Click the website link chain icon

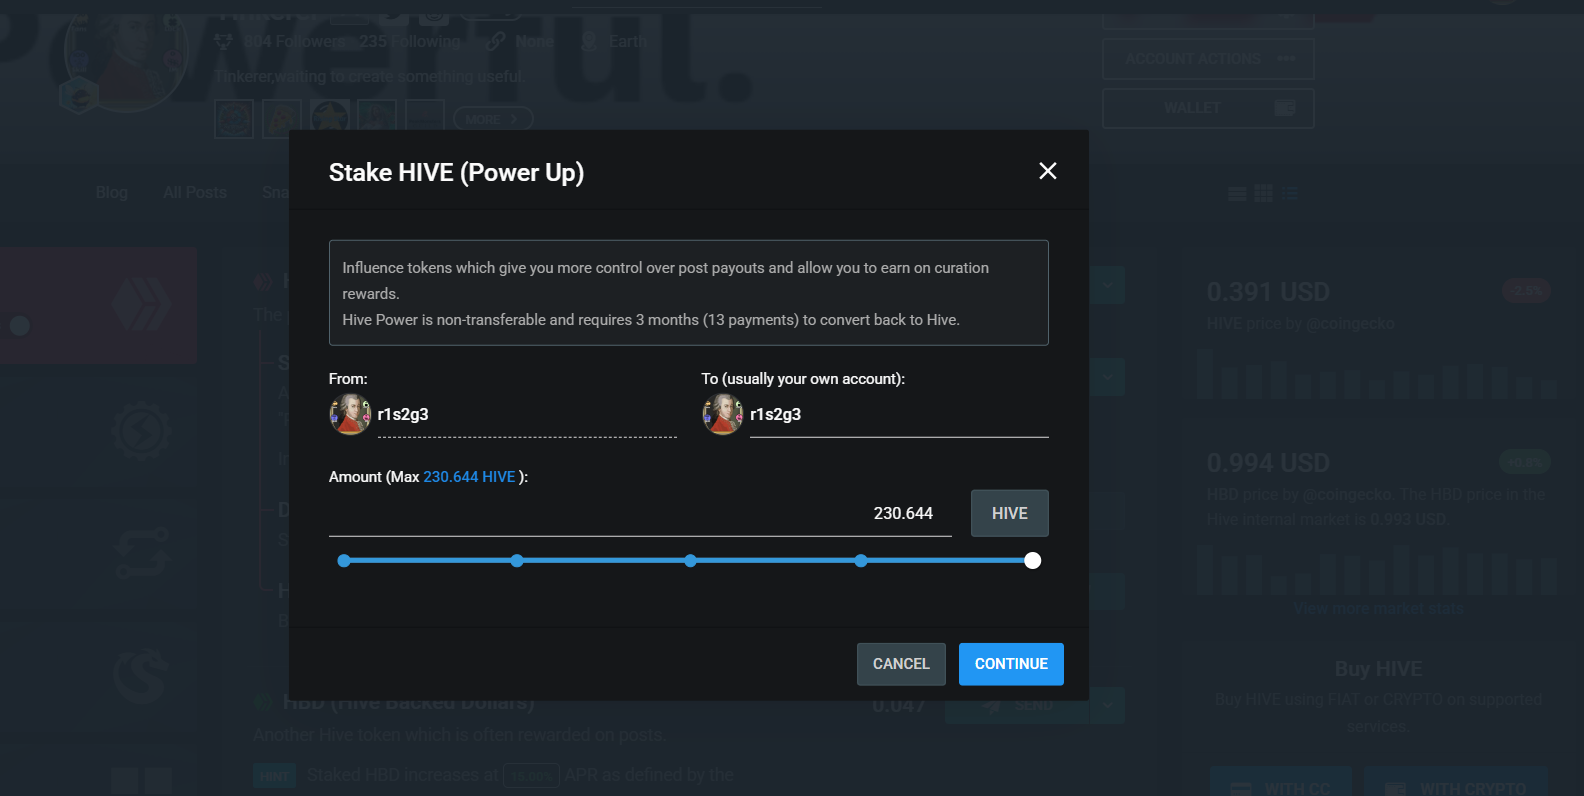tap(495, 41)
